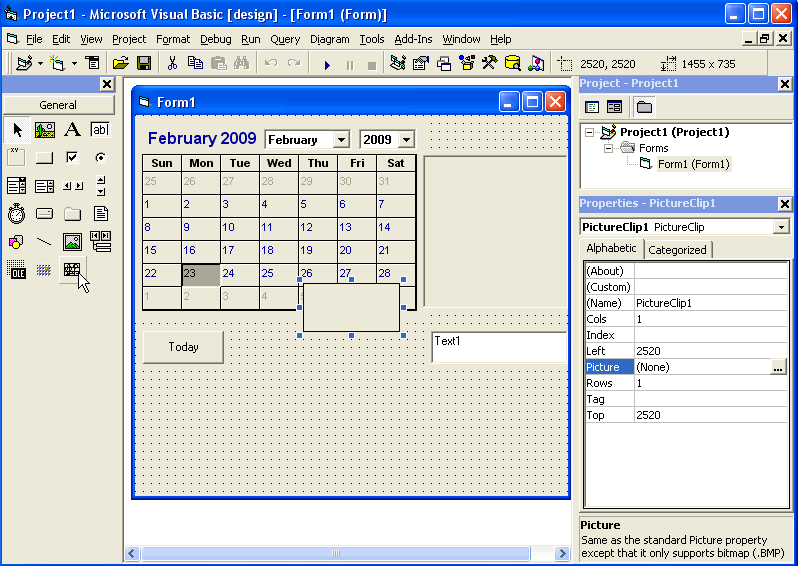Open the year dropdown showing 2009
Screen dimensions: 798x566
(x=406, y=139)
